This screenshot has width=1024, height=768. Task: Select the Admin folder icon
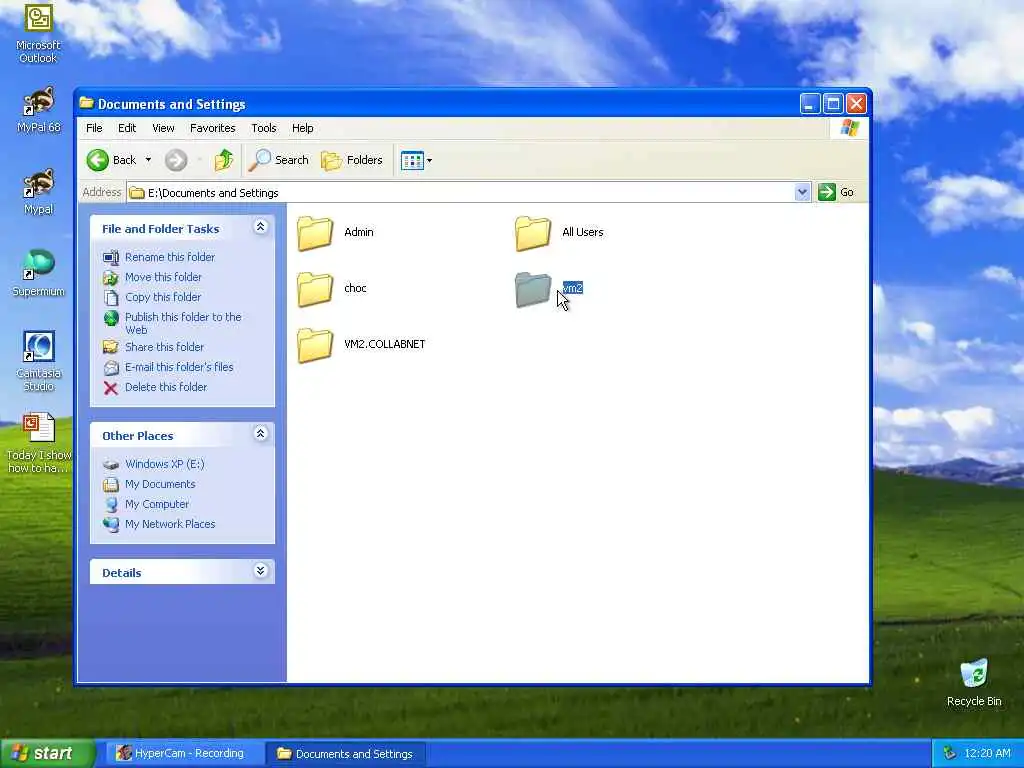[315, 233]
